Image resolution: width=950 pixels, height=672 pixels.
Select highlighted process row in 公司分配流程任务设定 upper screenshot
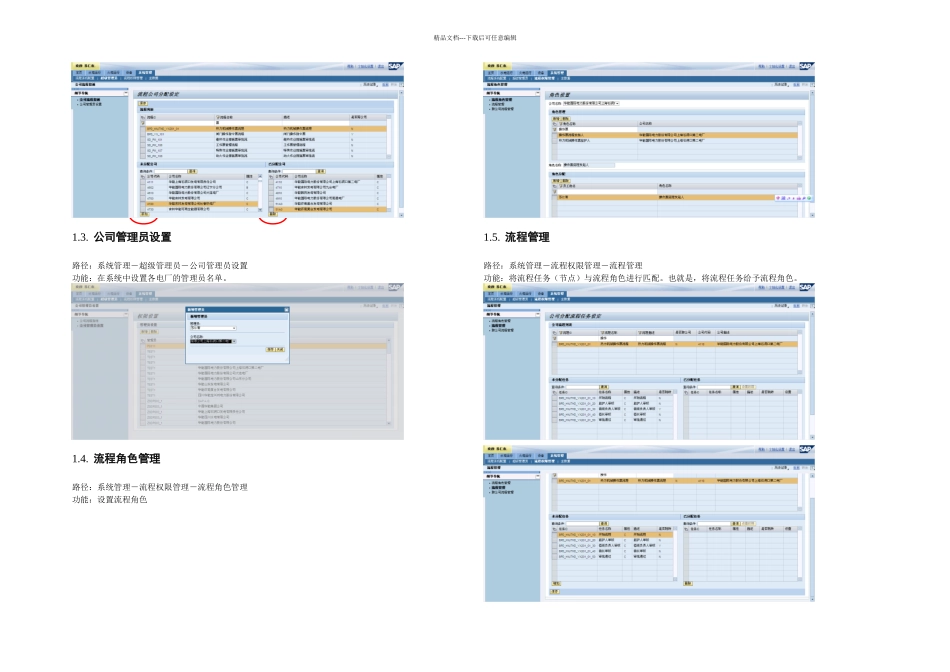coord(677,344)
